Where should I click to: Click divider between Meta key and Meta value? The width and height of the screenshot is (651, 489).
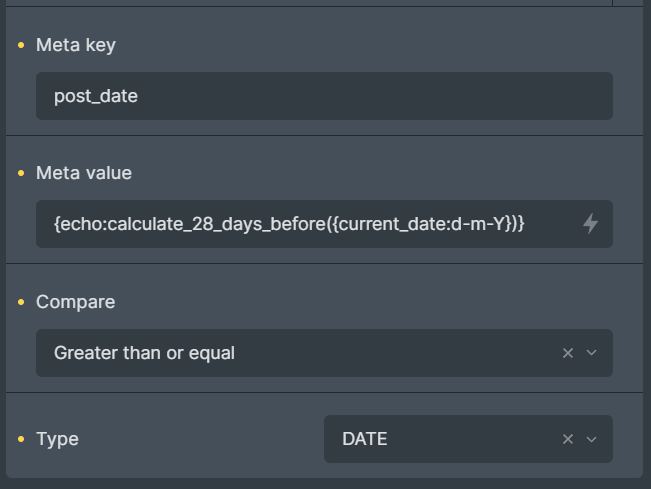[324, 135]
